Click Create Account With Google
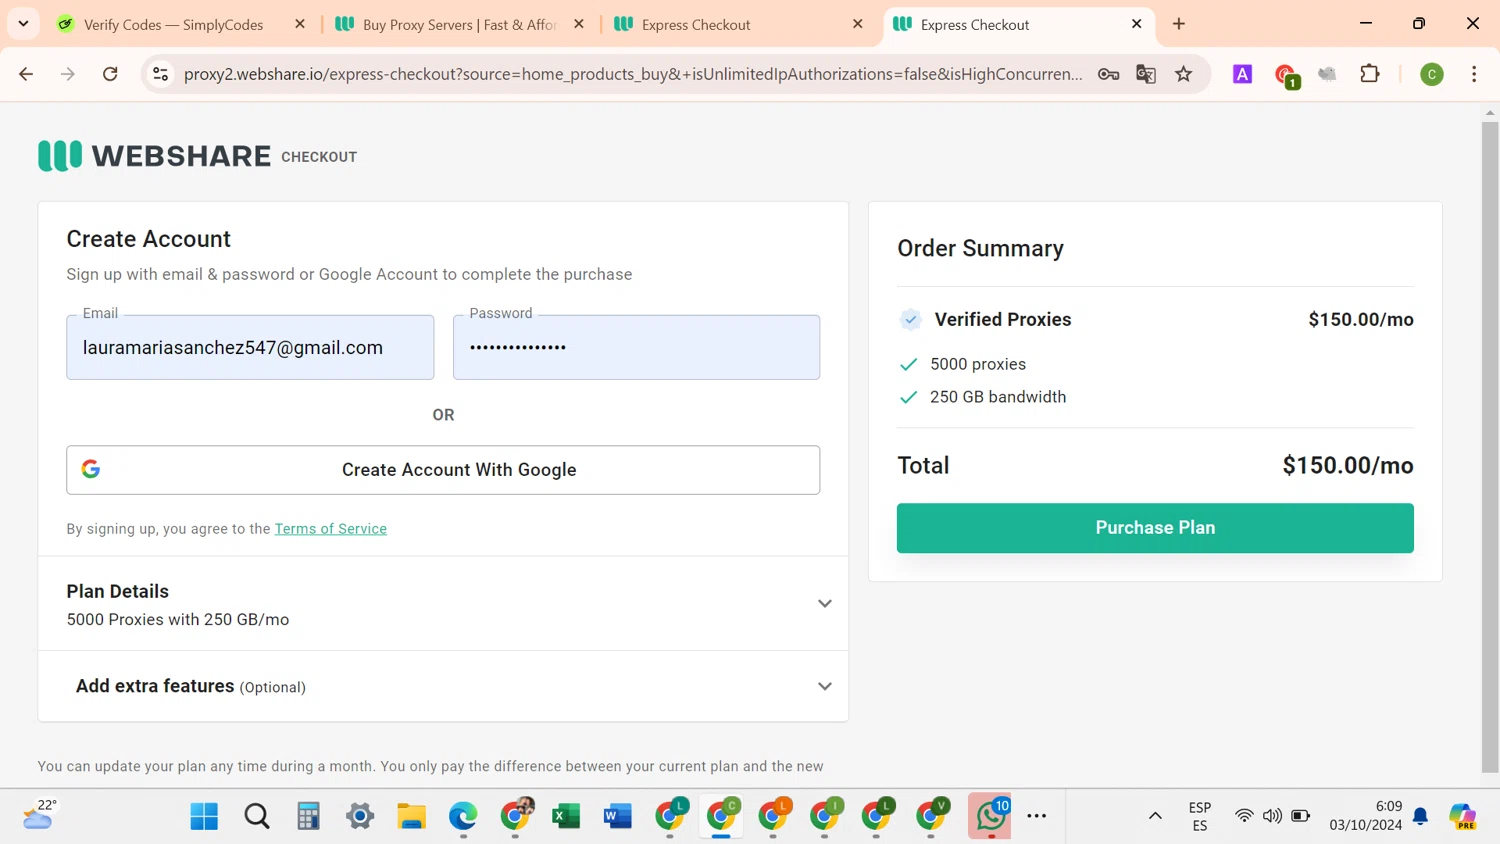Viewport: 1500px width, 844px height. [443, 470]
